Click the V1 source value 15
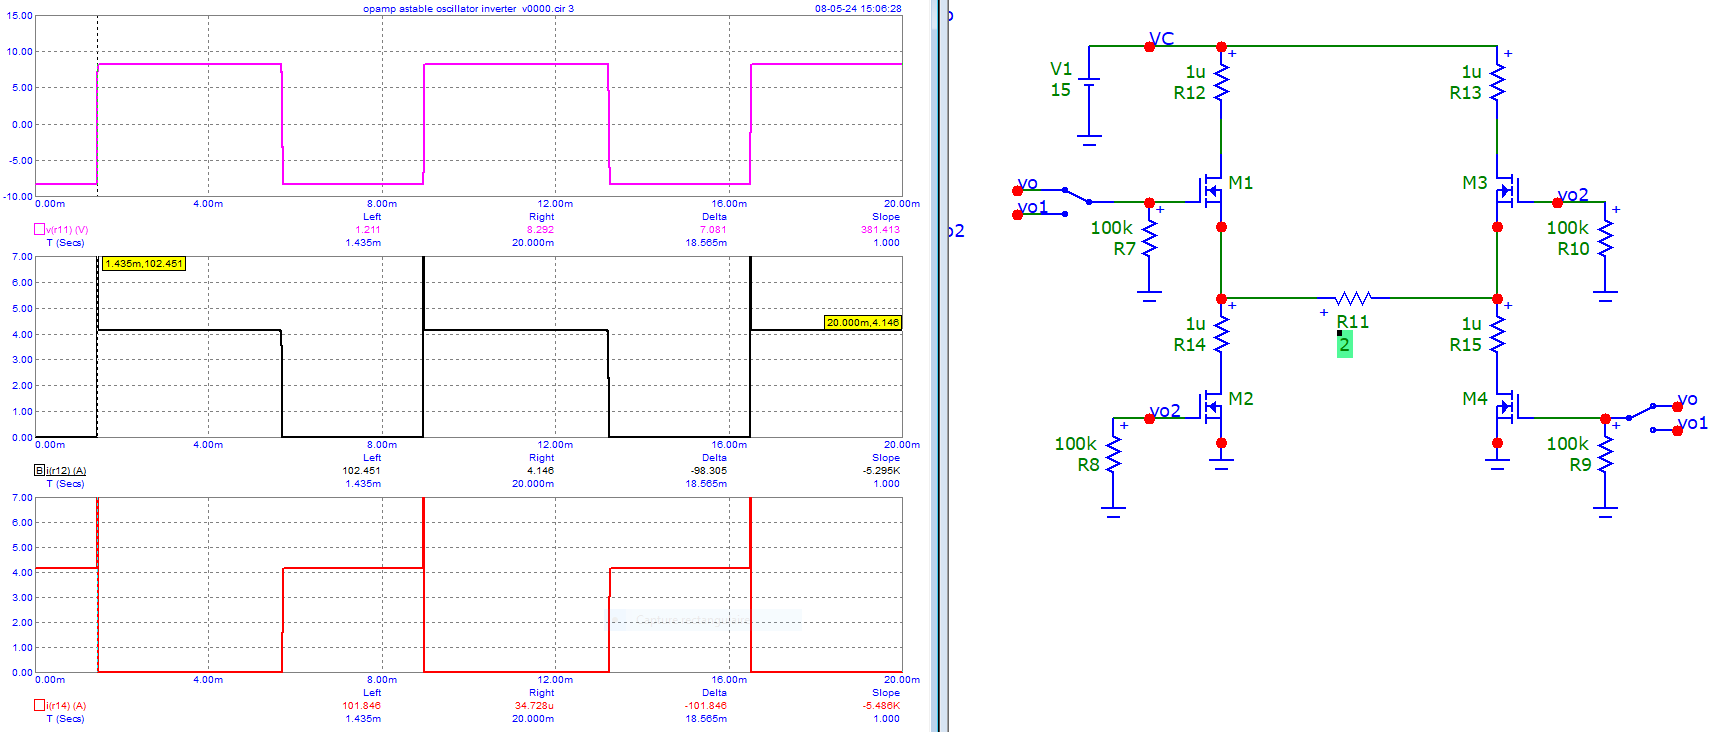Image resolution: width=1727 pixels, height=732 pixels. coord(1060,90)
